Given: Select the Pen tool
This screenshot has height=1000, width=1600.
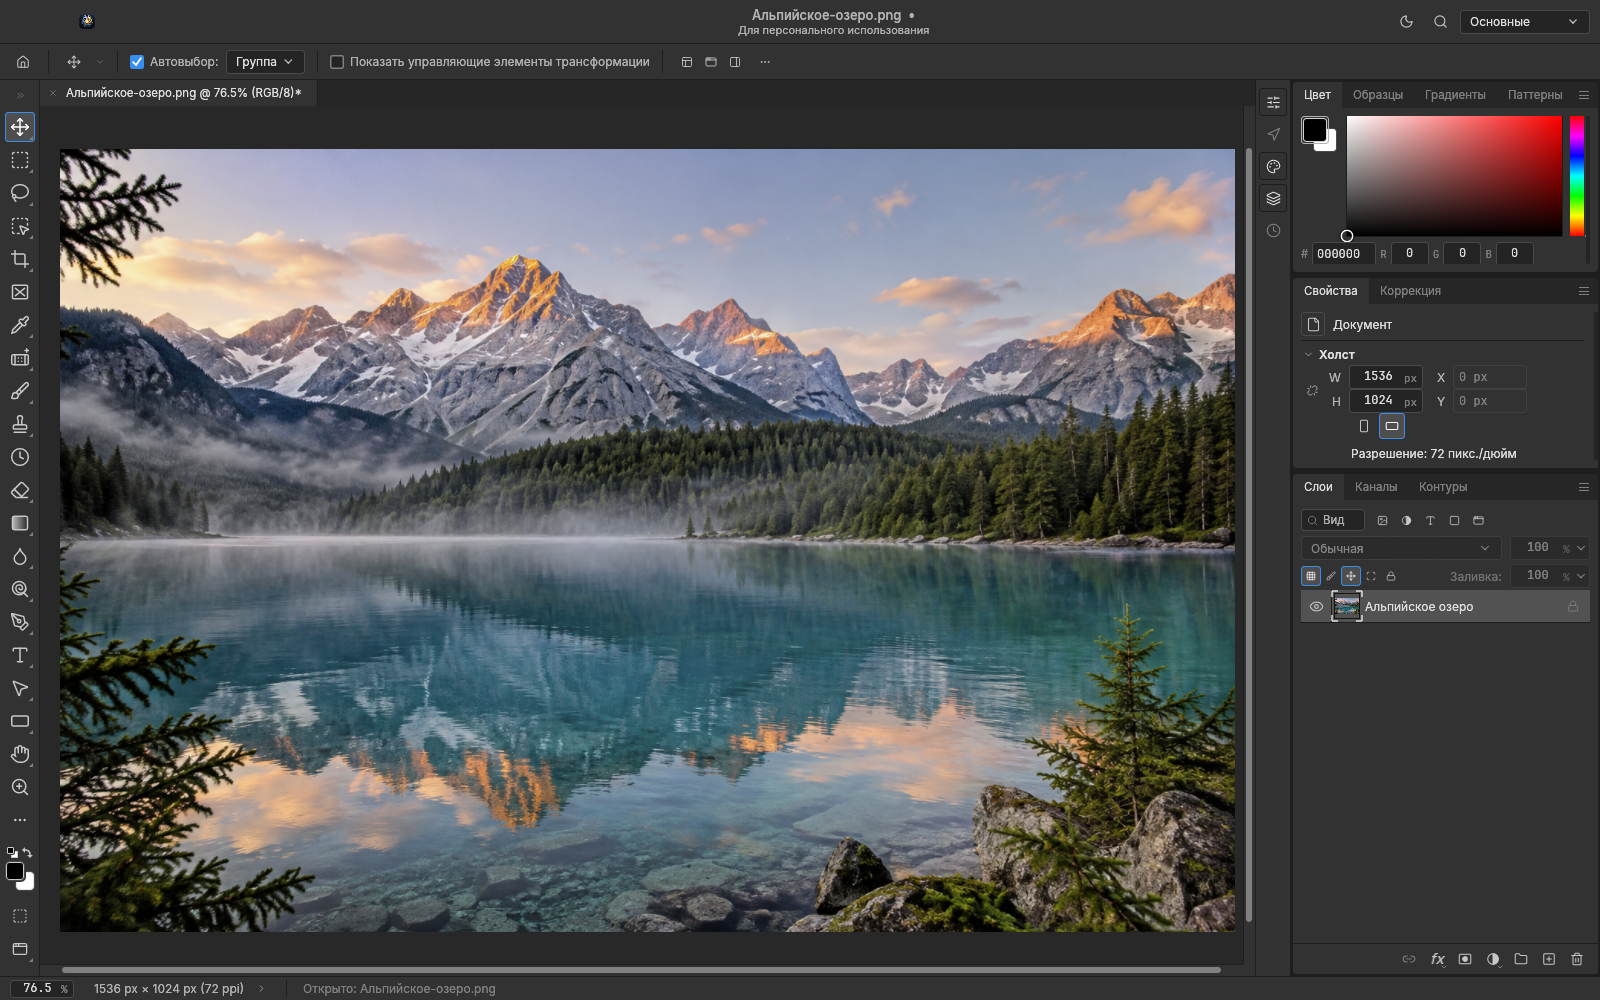Looking at the screenshot, I should coord(20,622).
